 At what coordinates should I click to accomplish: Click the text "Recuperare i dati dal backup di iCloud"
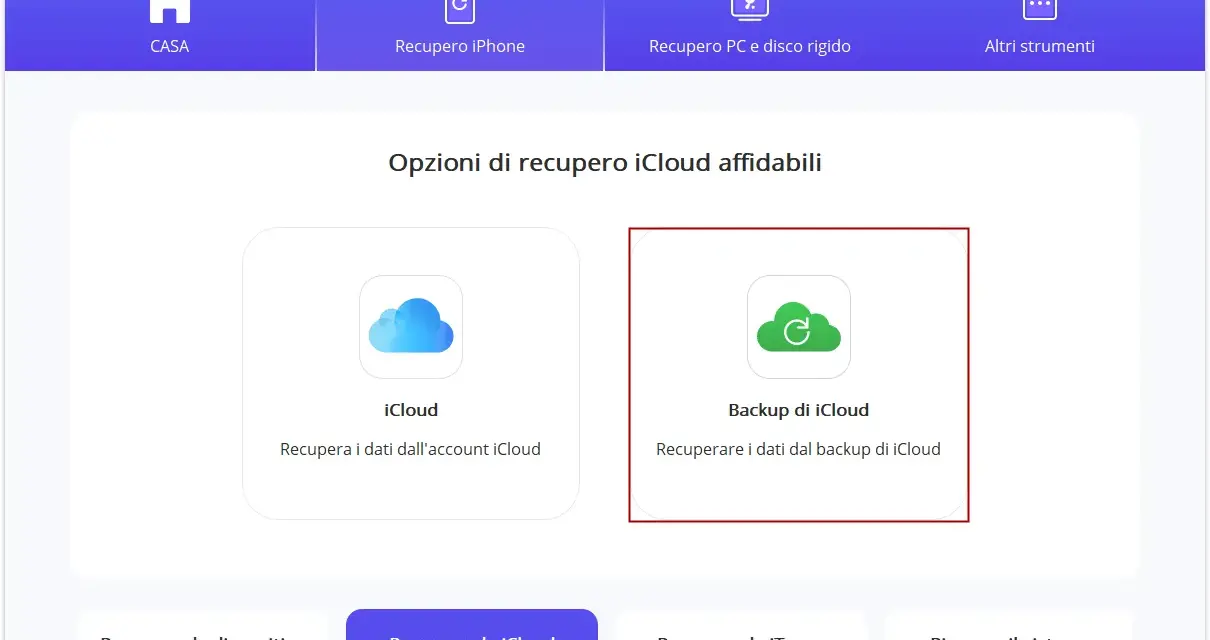798,450
